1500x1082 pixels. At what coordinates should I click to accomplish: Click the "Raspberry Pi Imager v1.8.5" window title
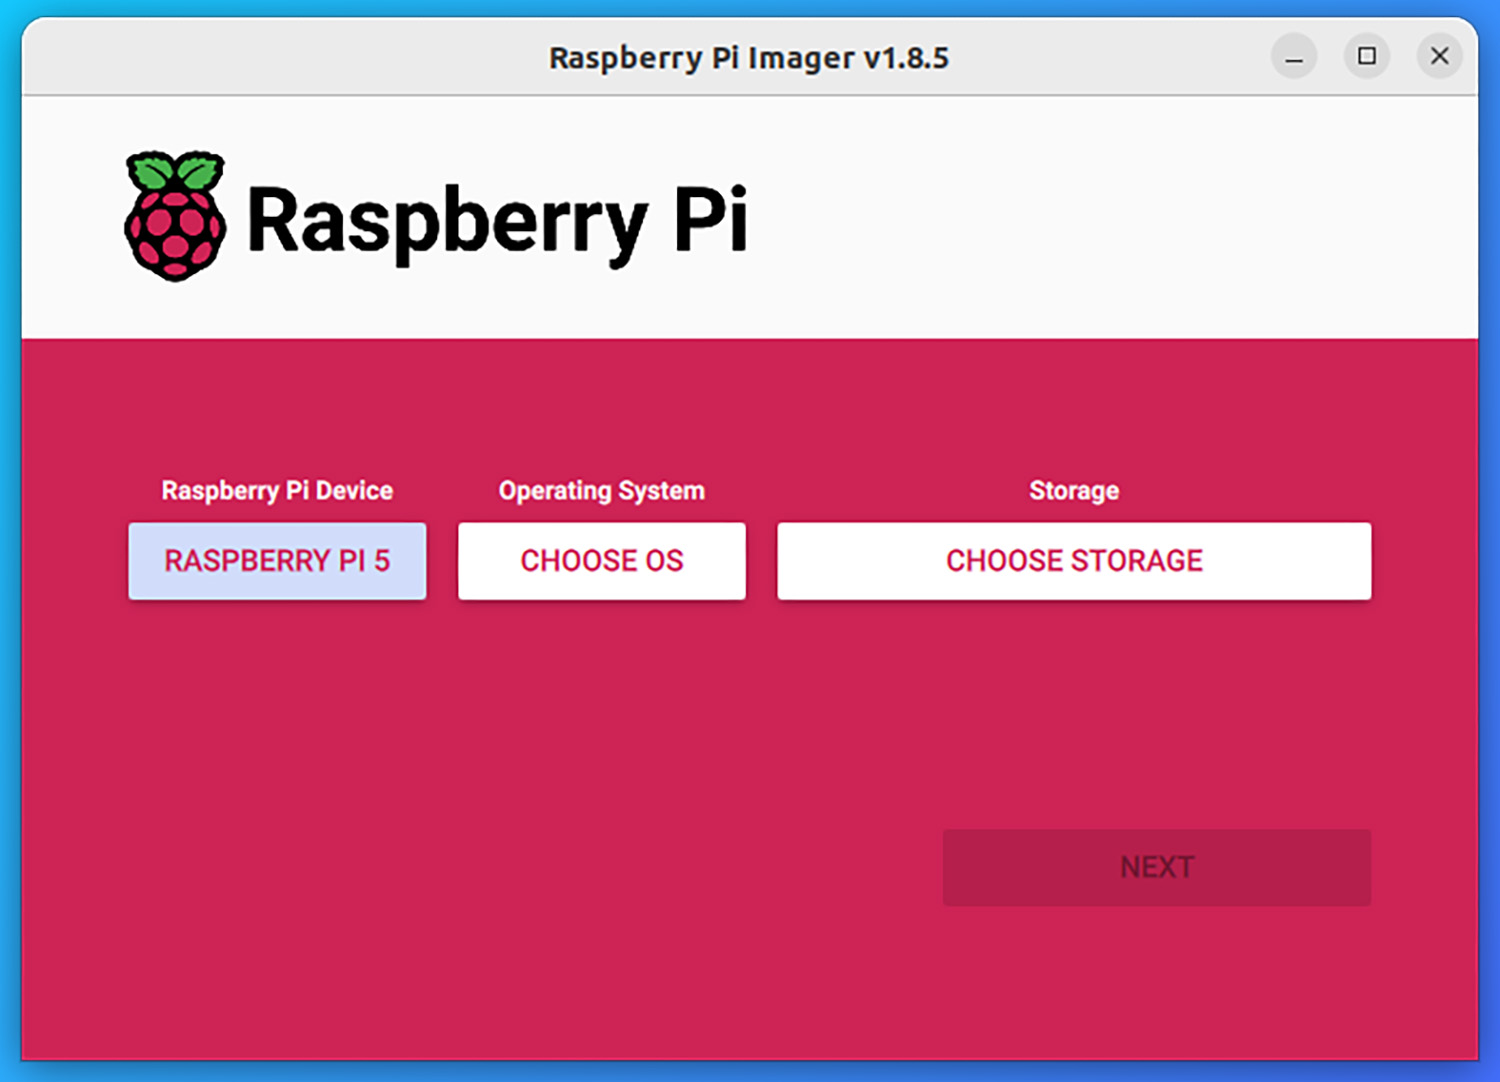click(749, 58)
